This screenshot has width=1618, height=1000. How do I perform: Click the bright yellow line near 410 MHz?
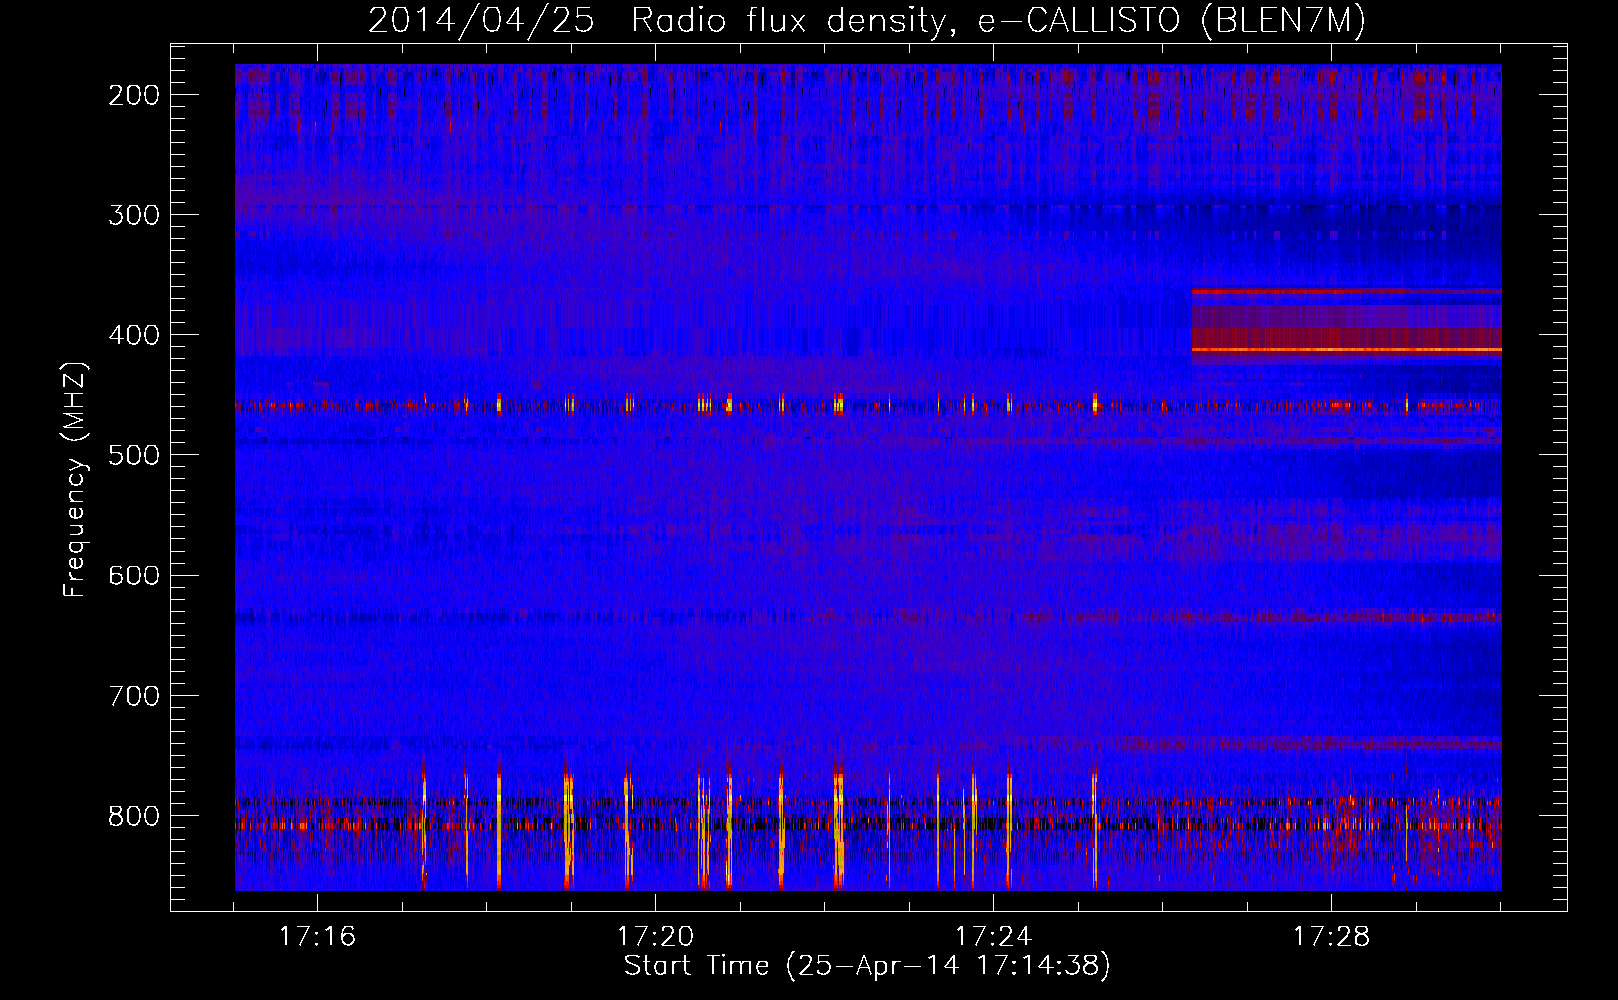tap(1346, 350)
